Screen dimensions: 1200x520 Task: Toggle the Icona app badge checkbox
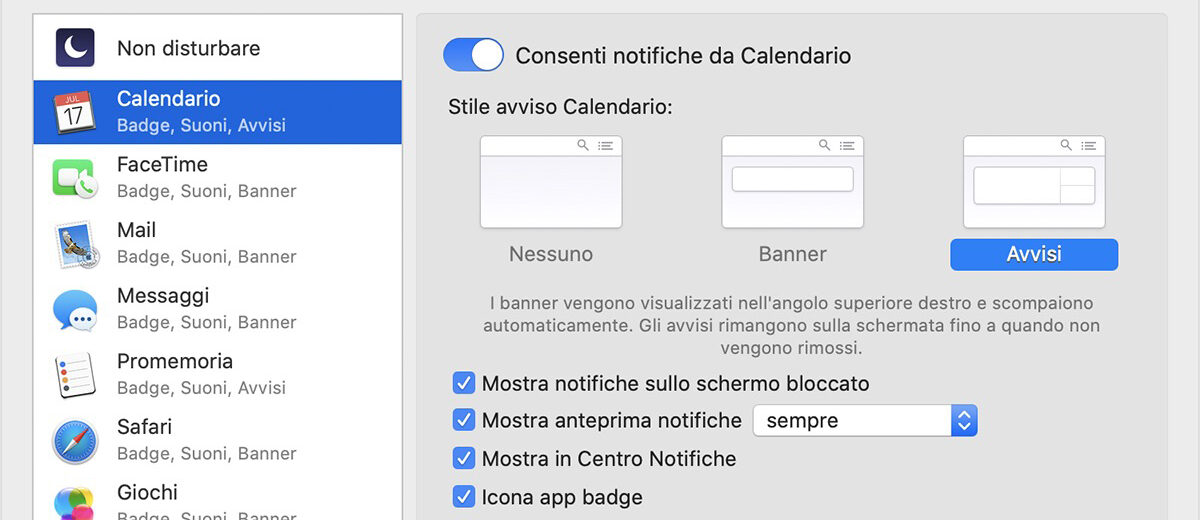pos(464,497)
